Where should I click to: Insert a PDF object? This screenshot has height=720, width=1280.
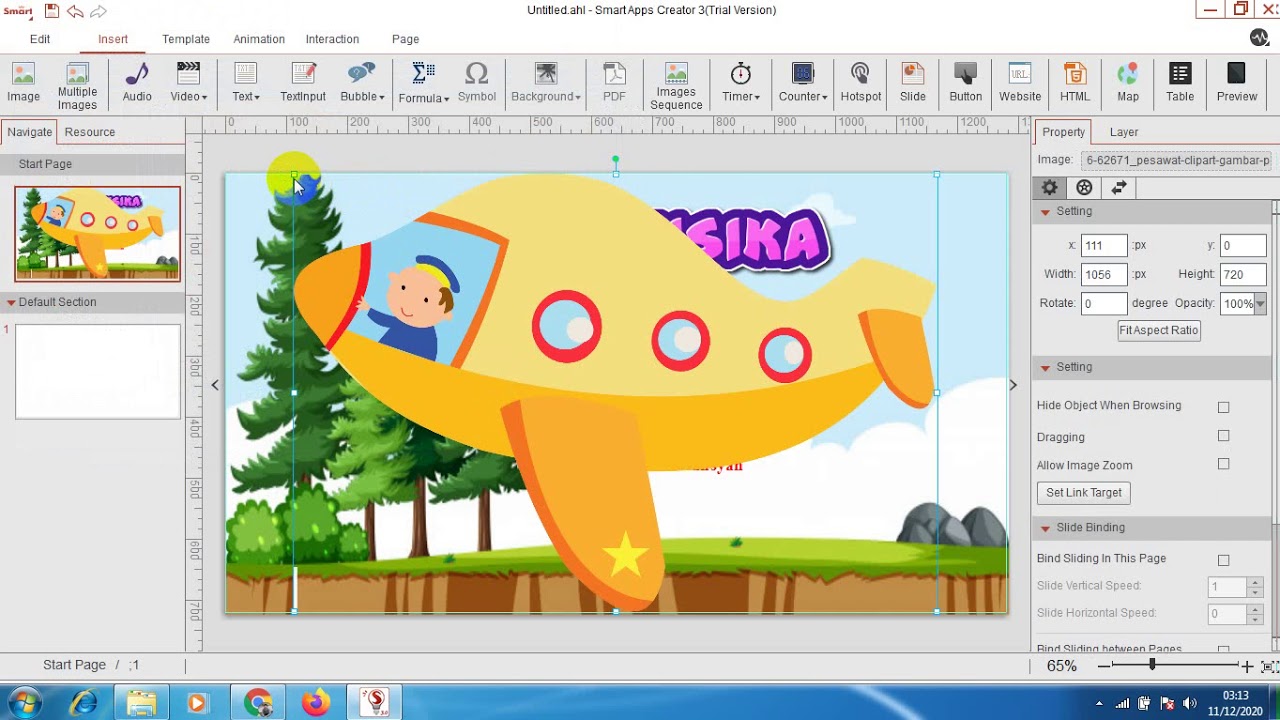(614, 82)
